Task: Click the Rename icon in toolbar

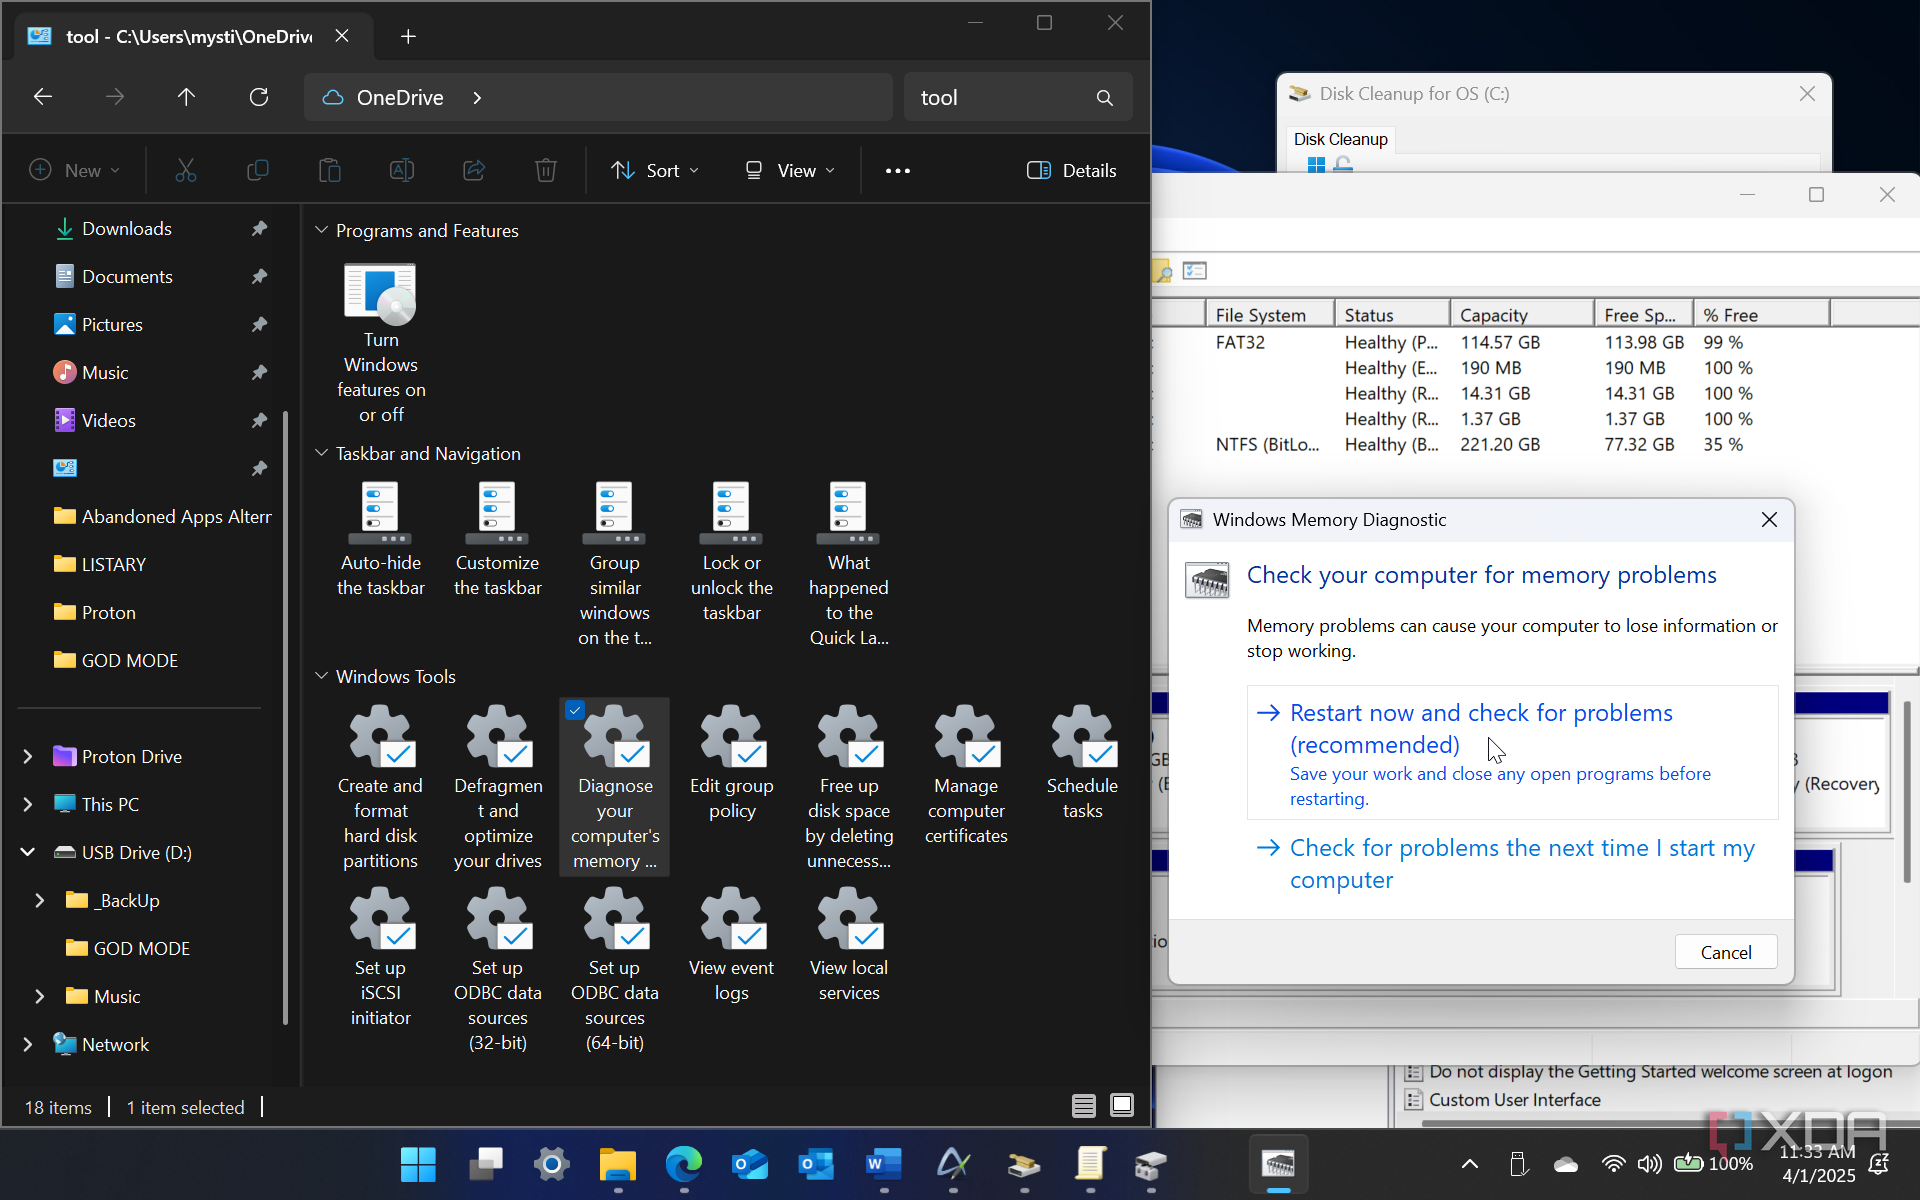Action: point(401,170)
